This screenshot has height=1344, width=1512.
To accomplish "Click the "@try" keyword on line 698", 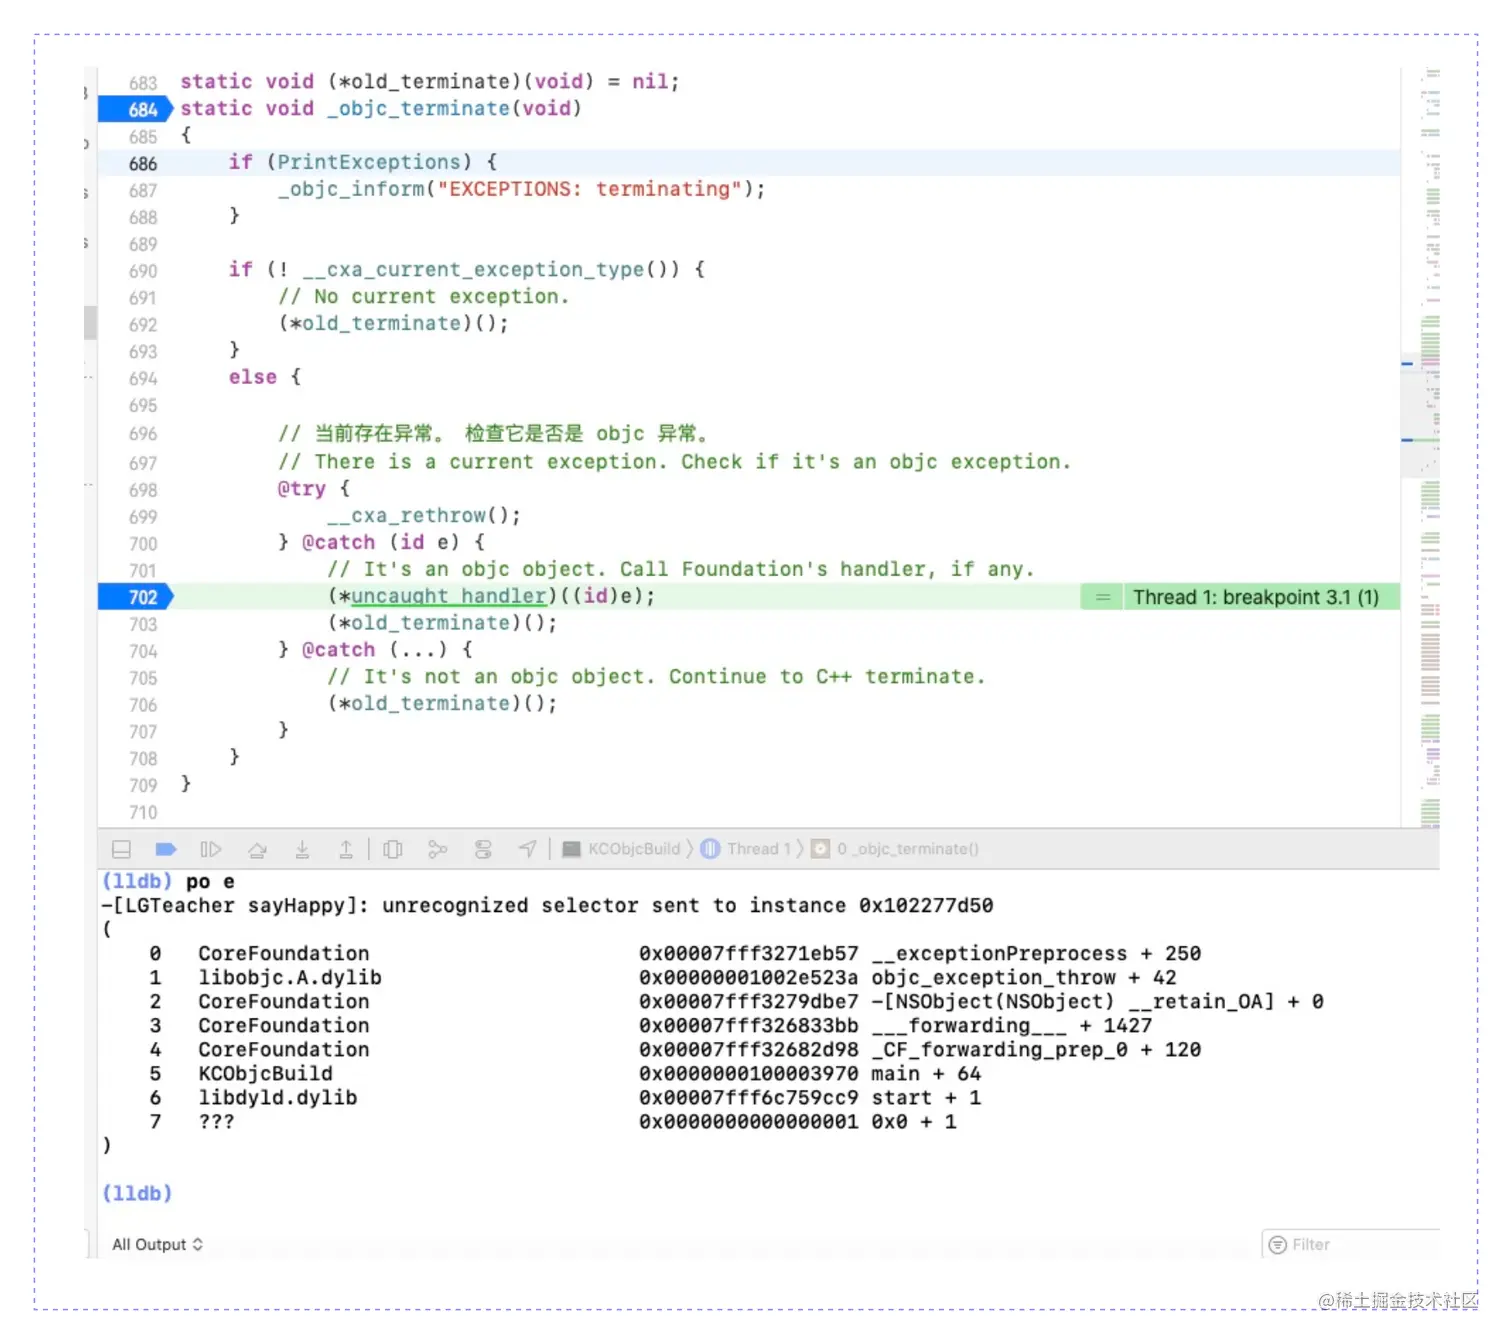I will click(x=302, y=489).
